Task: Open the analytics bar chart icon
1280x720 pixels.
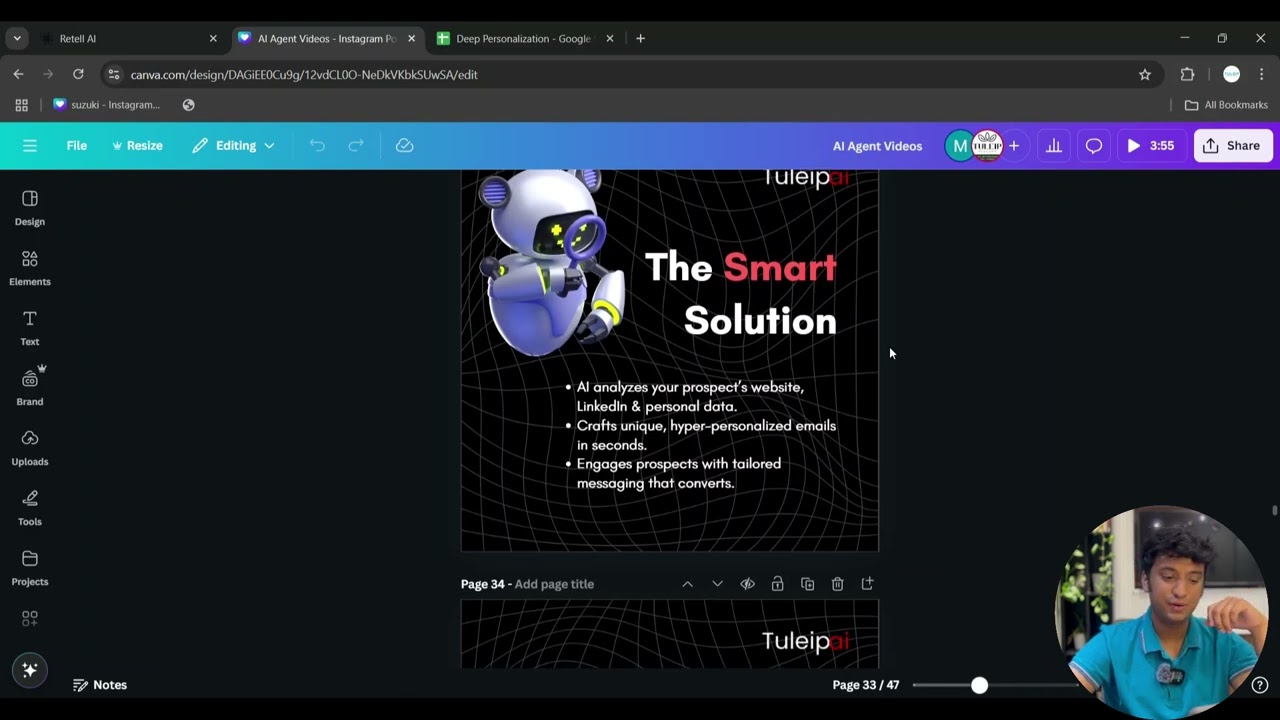Action: point(1054,146)
